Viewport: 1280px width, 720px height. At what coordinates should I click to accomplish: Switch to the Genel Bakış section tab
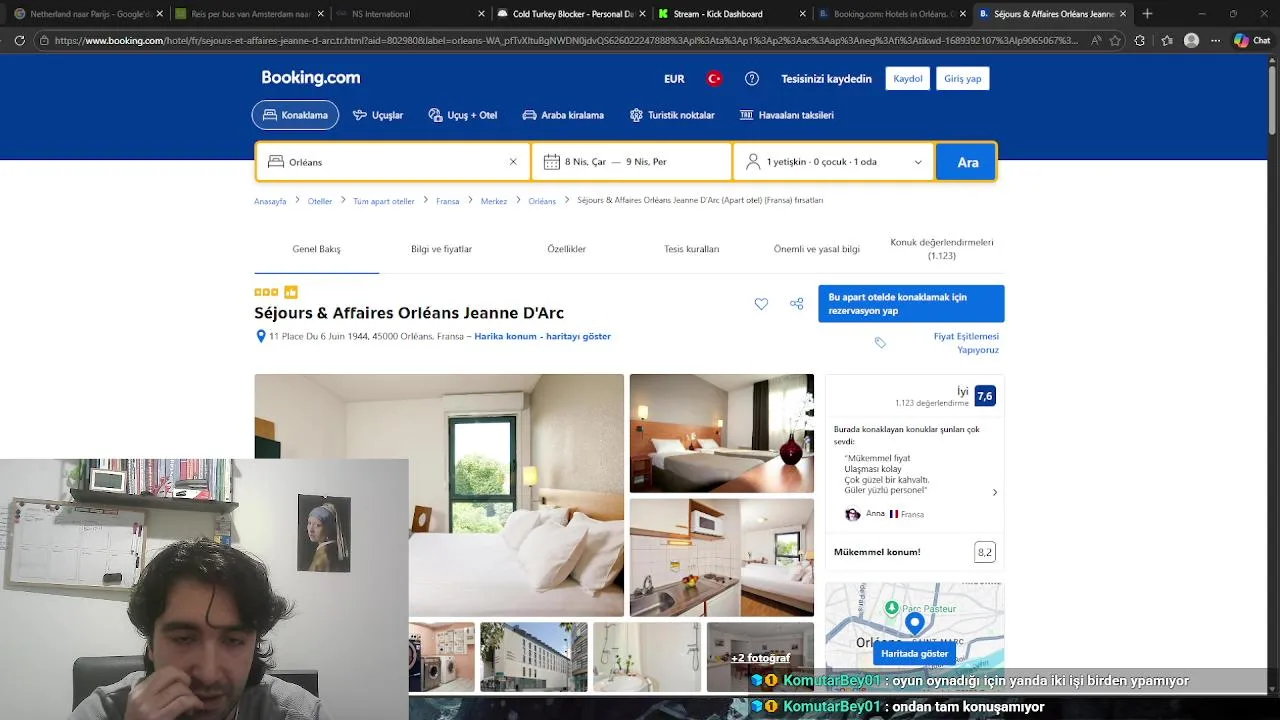[316, 249]
